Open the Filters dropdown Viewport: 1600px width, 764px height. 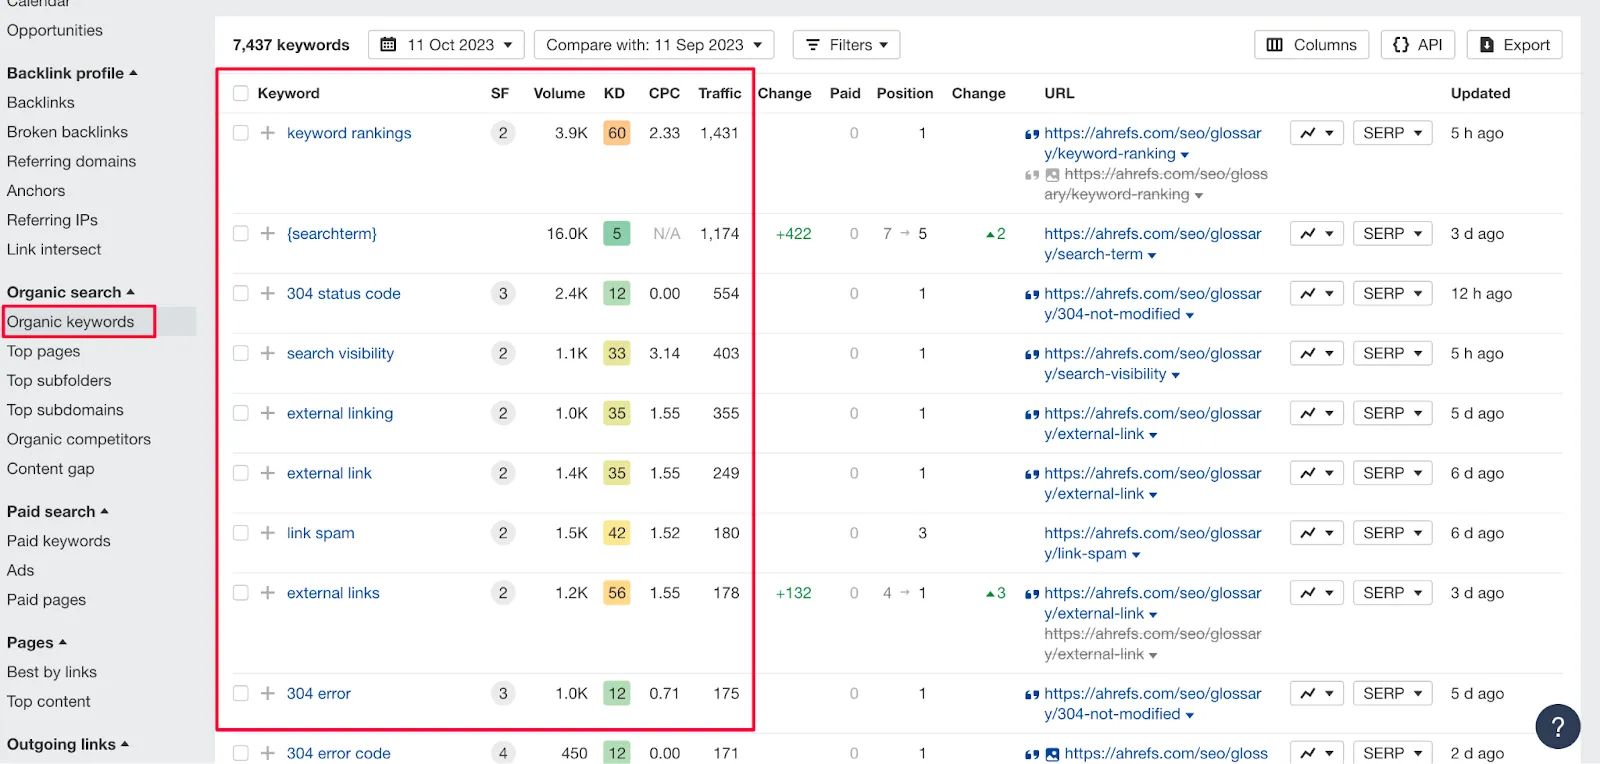[847, 45]
